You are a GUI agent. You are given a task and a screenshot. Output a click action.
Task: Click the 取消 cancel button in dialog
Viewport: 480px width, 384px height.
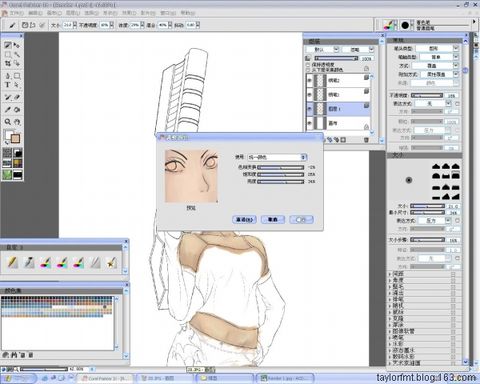(273, 219)
